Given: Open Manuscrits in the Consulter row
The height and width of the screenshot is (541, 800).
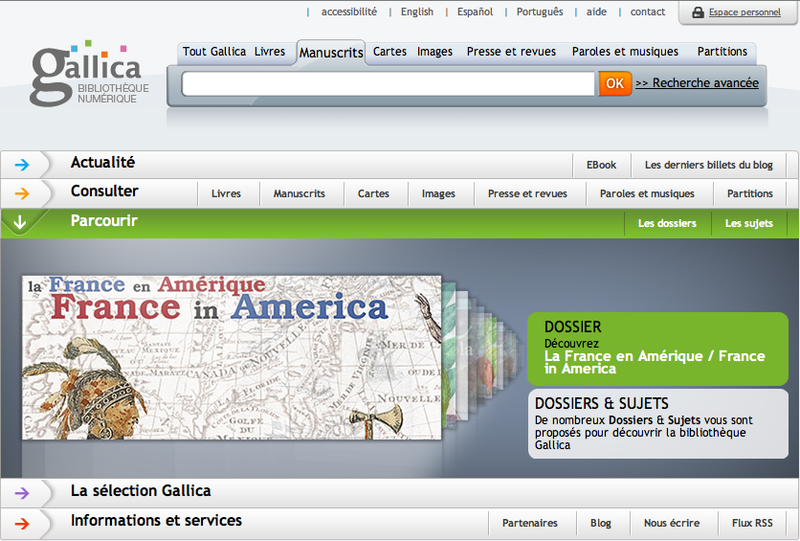Looking at the screenshot, I should pyautogui.click(x=299, y=193).
